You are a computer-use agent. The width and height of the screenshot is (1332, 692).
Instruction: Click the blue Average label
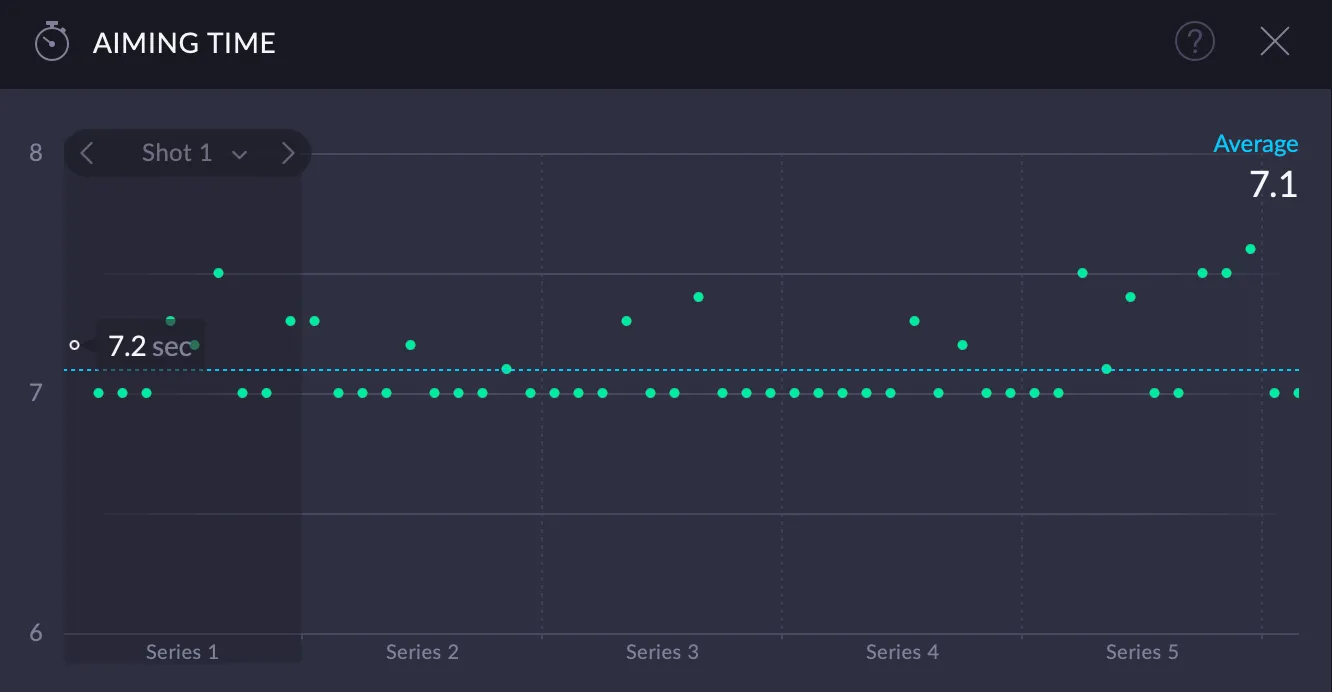[1256, 143]
